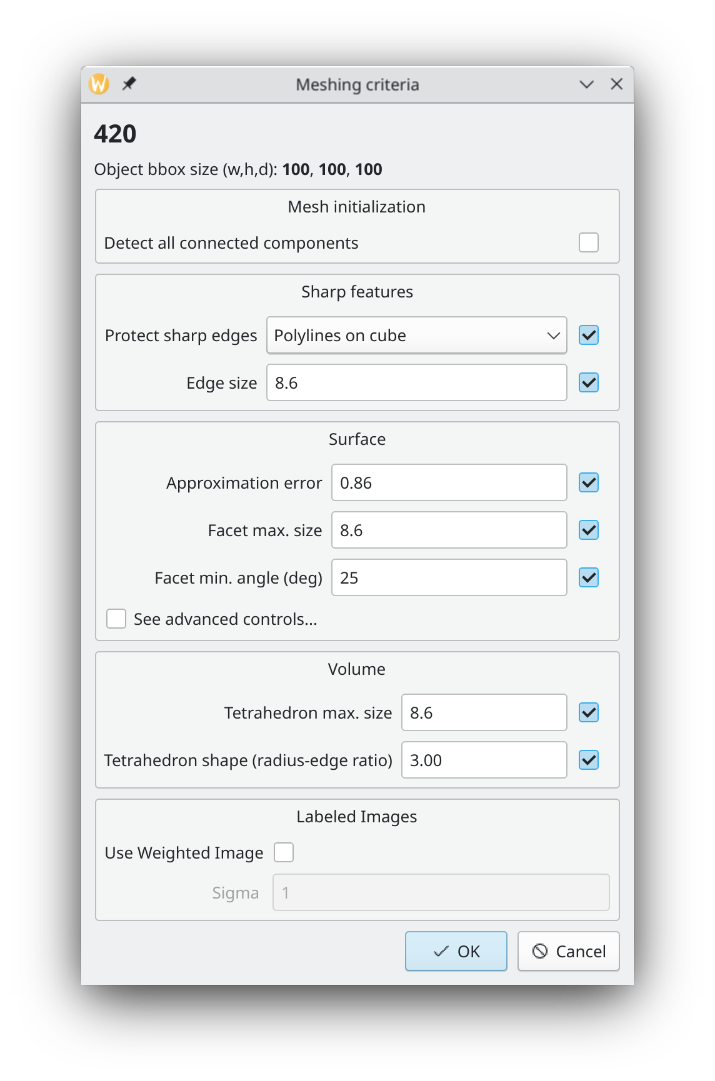This screenshot has width=715, height=1081.
Task: Toggle the pin window icon
Action: click(129, 83)
